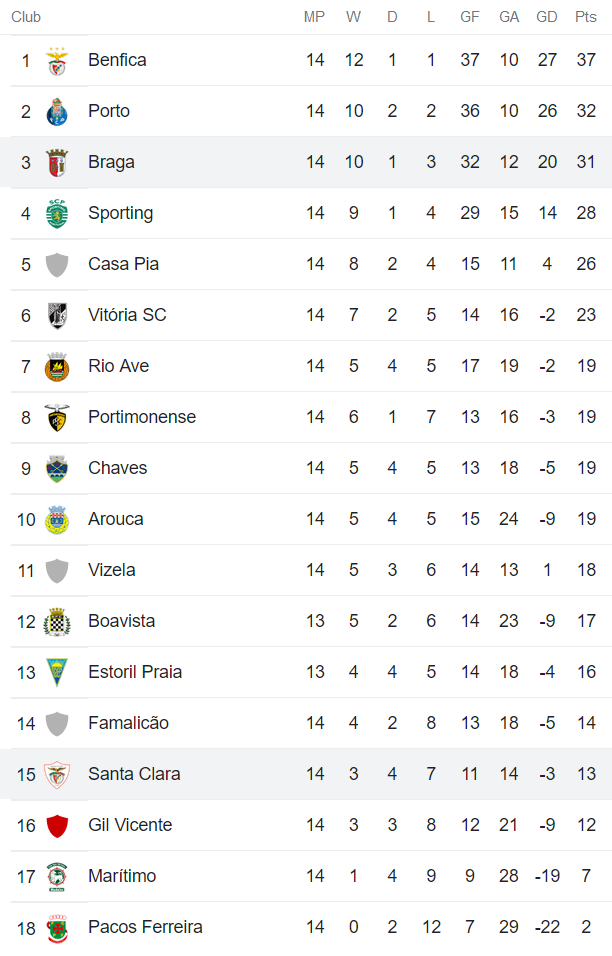Click the Gil Vicente red shield icon
This screenshot has width=612, height=956.
coord(57,826)
